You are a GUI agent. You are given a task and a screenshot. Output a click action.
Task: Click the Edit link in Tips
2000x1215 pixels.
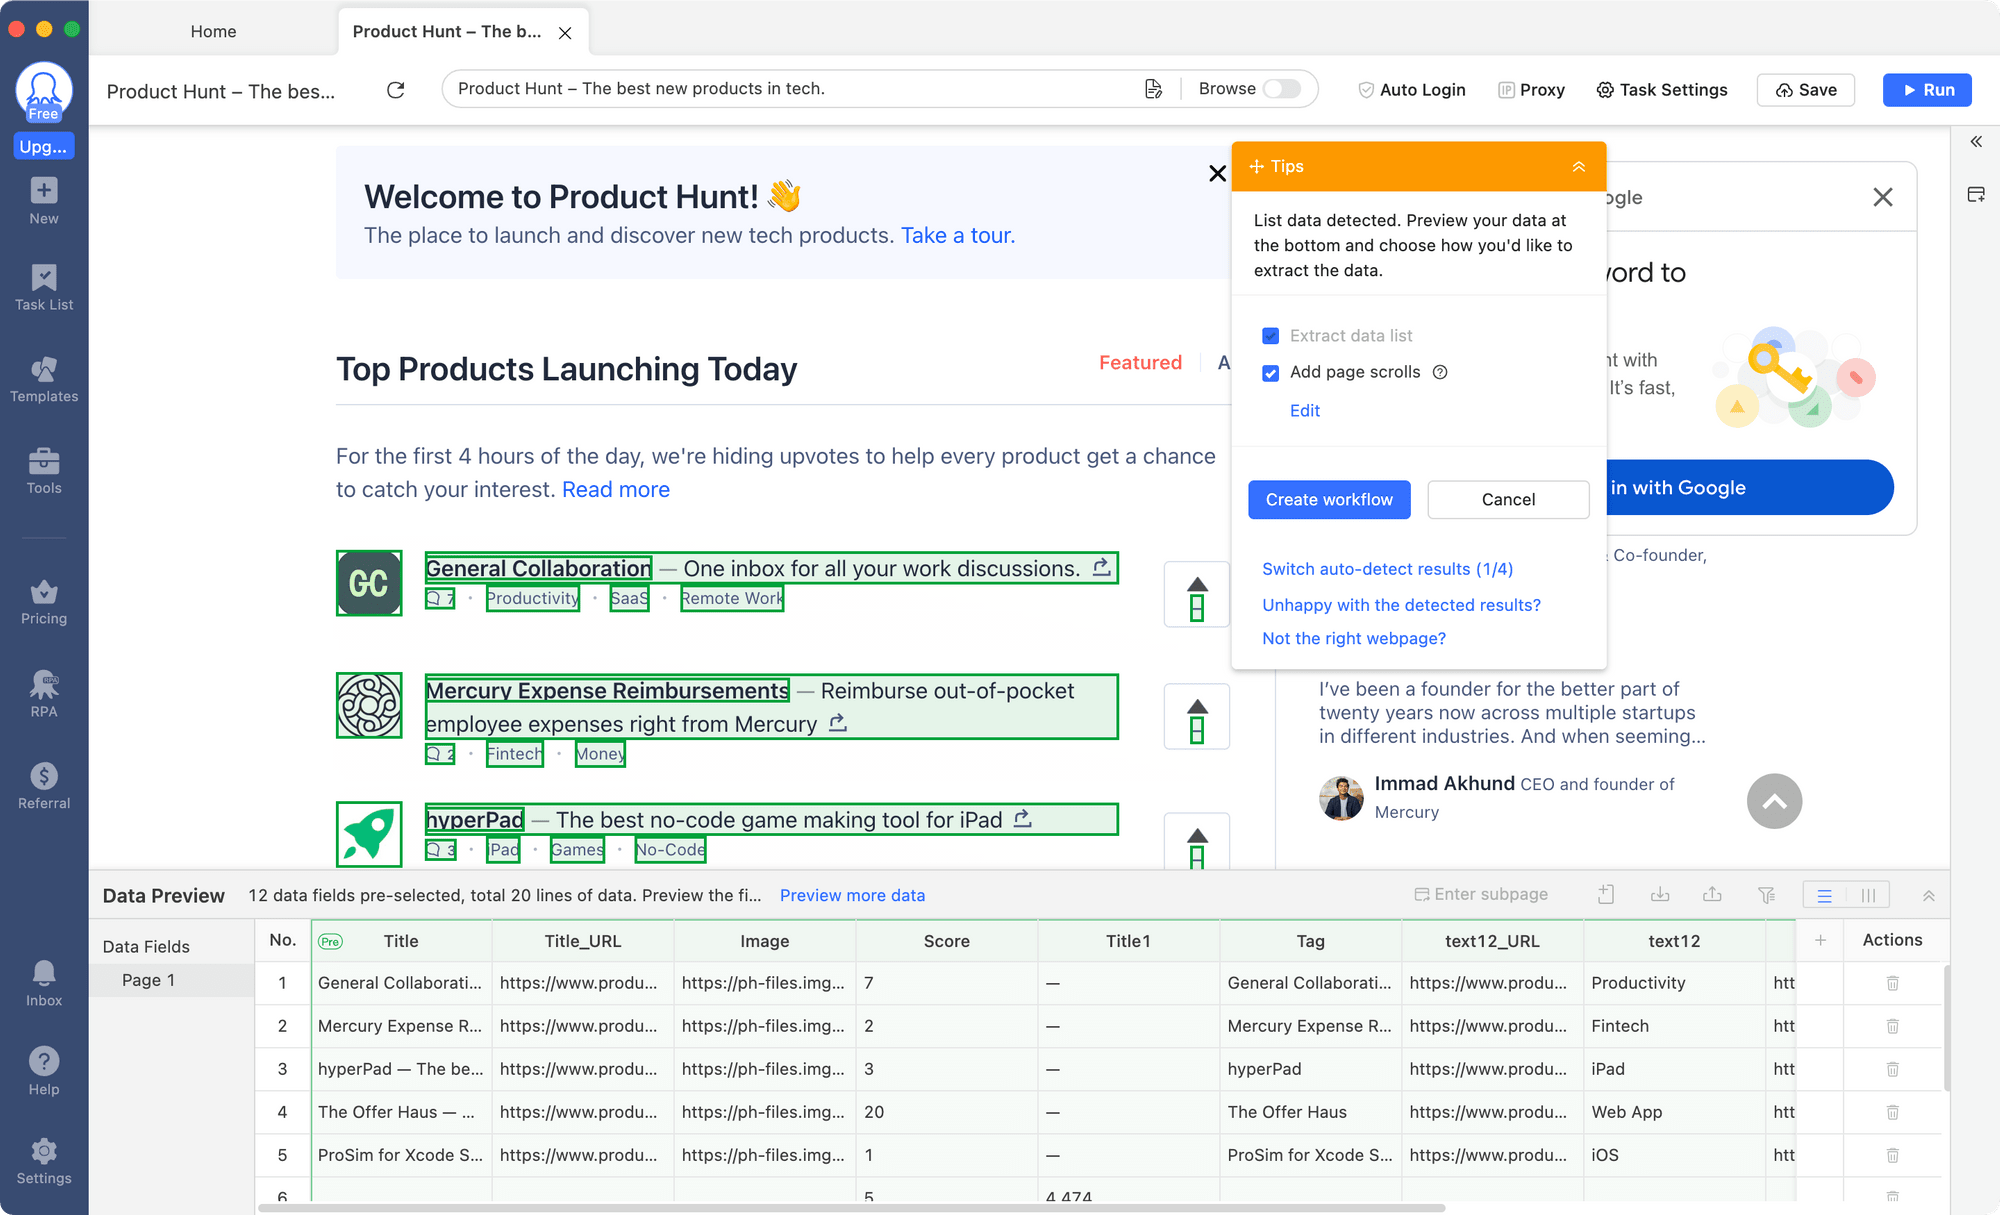pos(1304,411)
